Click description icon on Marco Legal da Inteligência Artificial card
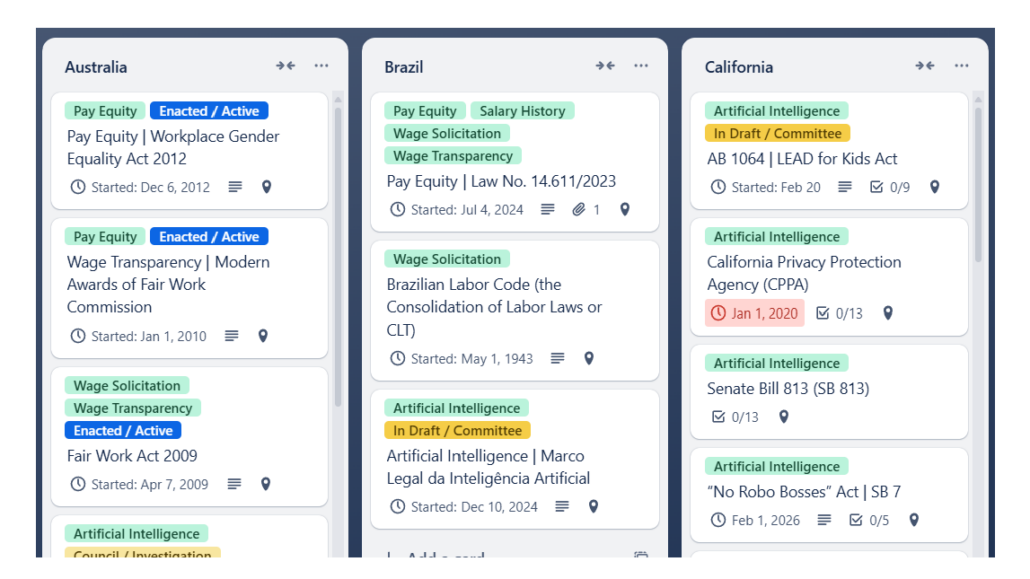Image resolution: width=1030 pixels, height=579 pixels. tap(563, 507)
